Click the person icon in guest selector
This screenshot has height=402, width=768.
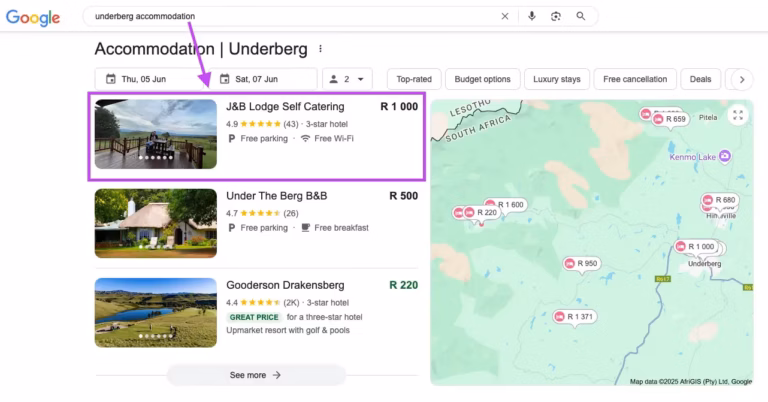[x=334, y=79]
